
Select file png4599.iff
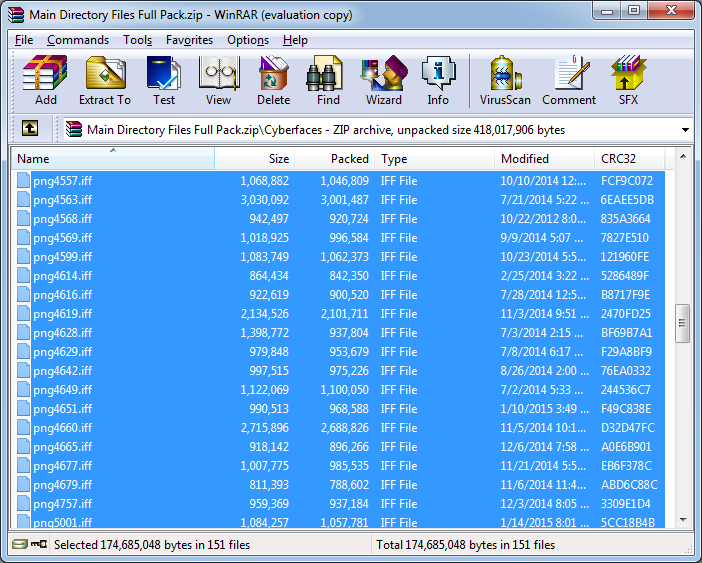[338, 256]
